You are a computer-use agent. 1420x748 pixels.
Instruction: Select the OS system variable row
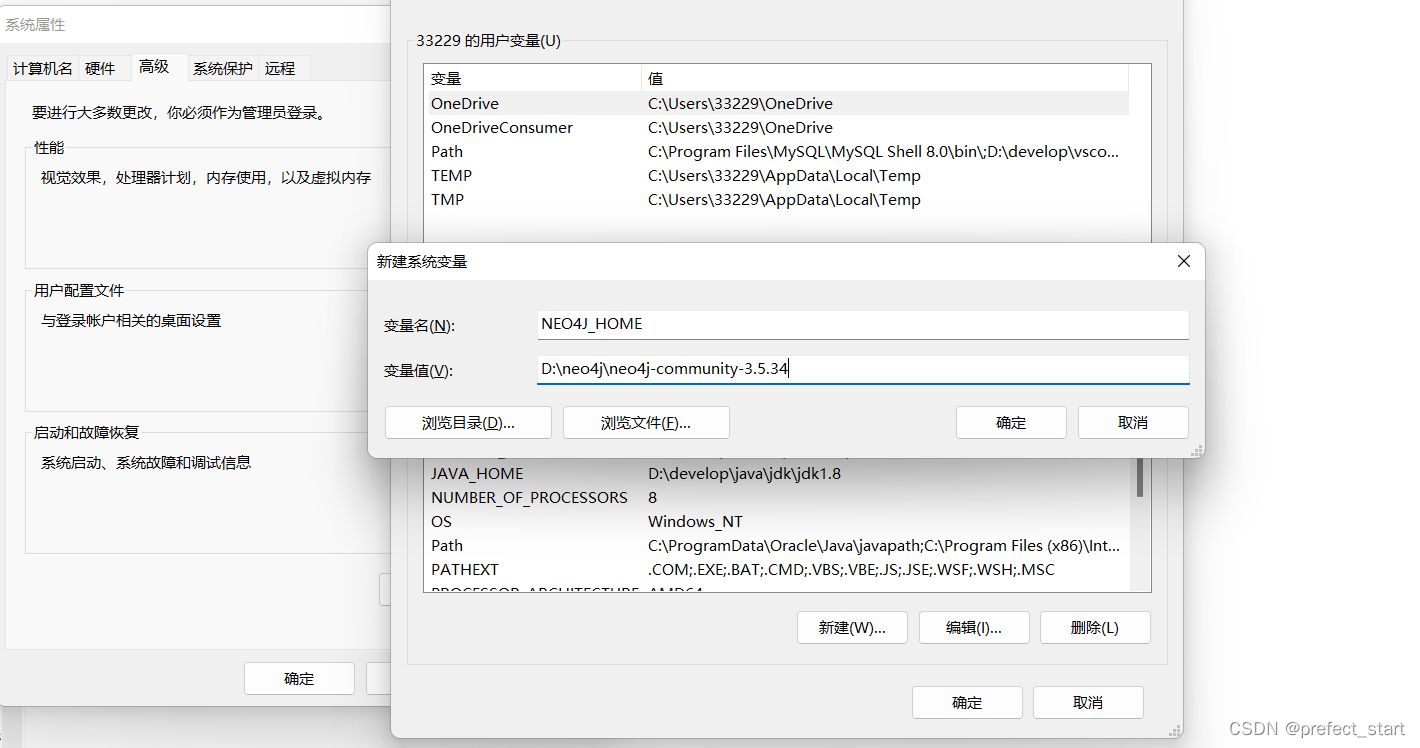tap(776, 521)
